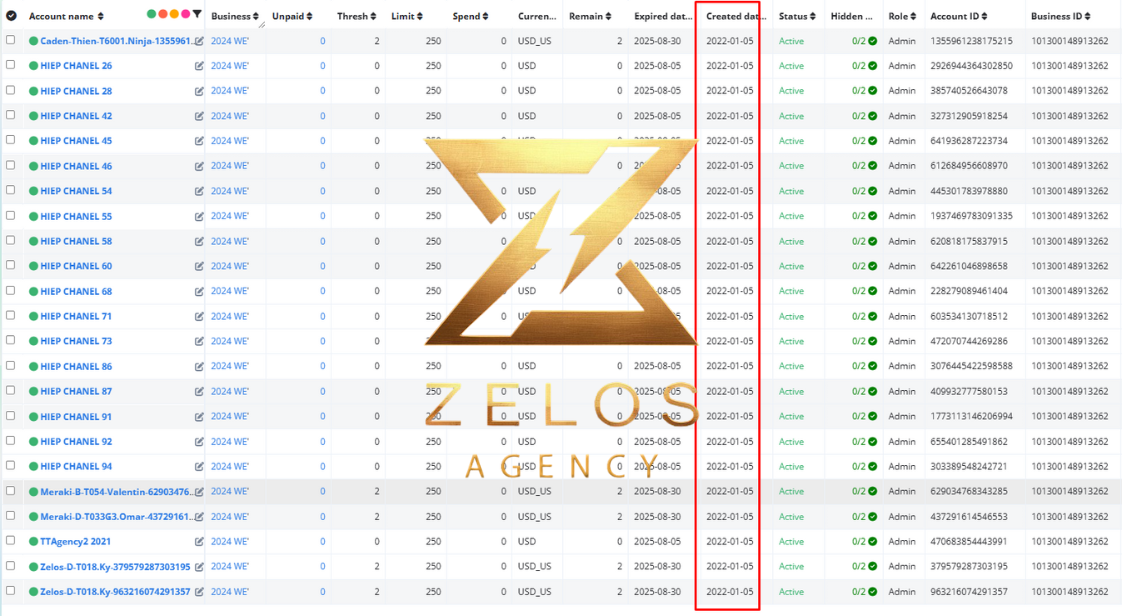Sort the Remain column

[x=590, y=16]
